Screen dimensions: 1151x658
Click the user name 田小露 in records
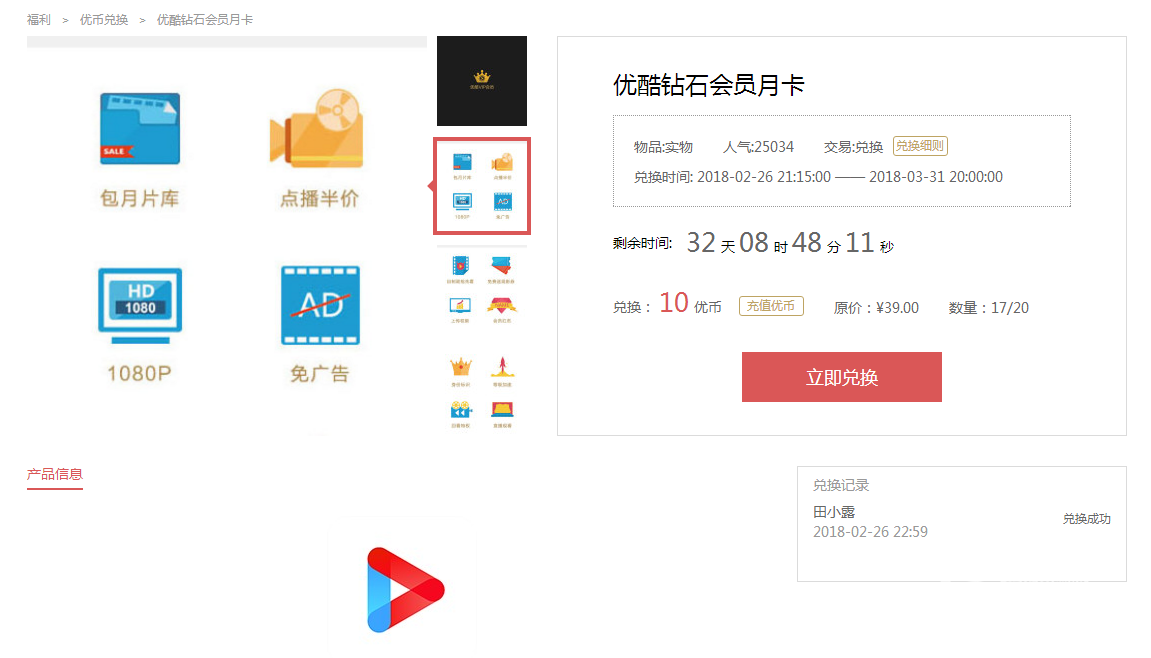point(834,512)
